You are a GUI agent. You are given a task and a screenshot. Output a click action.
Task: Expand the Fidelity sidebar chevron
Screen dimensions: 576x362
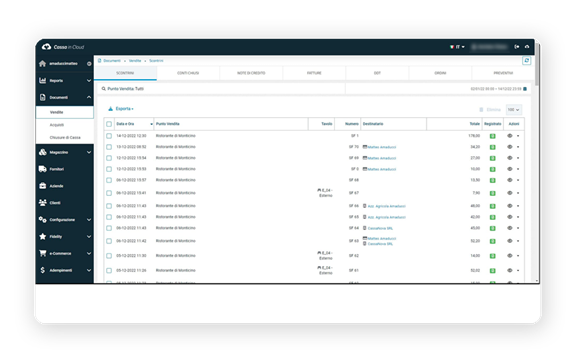click(x=89, y=237)
